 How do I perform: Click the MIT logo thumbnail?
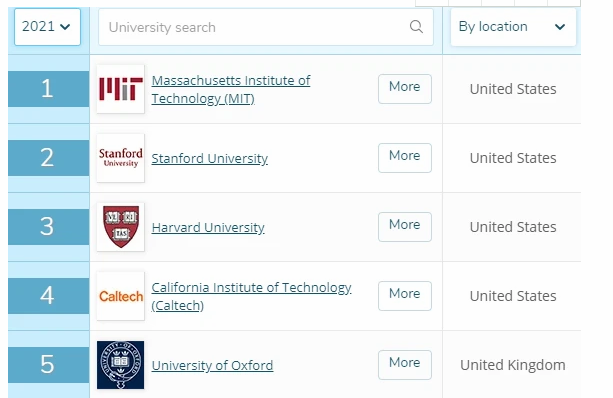tap(120, 89)
